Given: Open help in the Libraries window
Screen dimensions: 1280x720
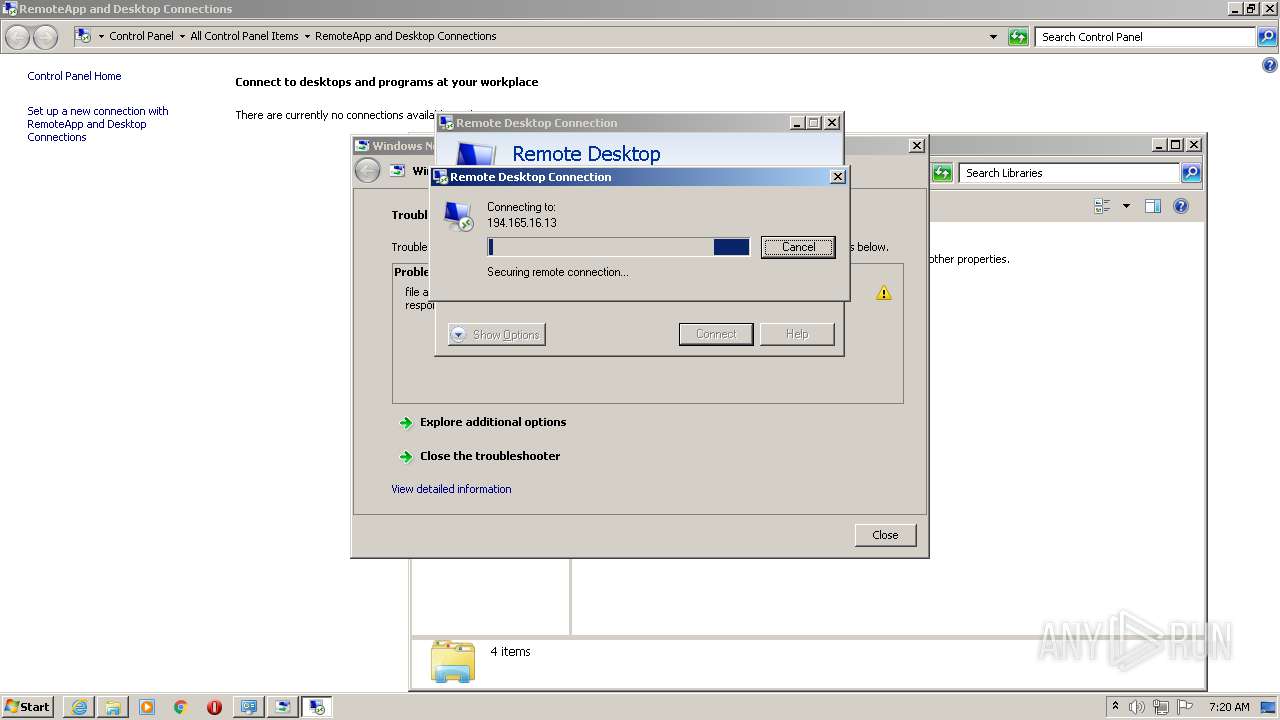Looking at the screenshot, I should pos(1181,206).
